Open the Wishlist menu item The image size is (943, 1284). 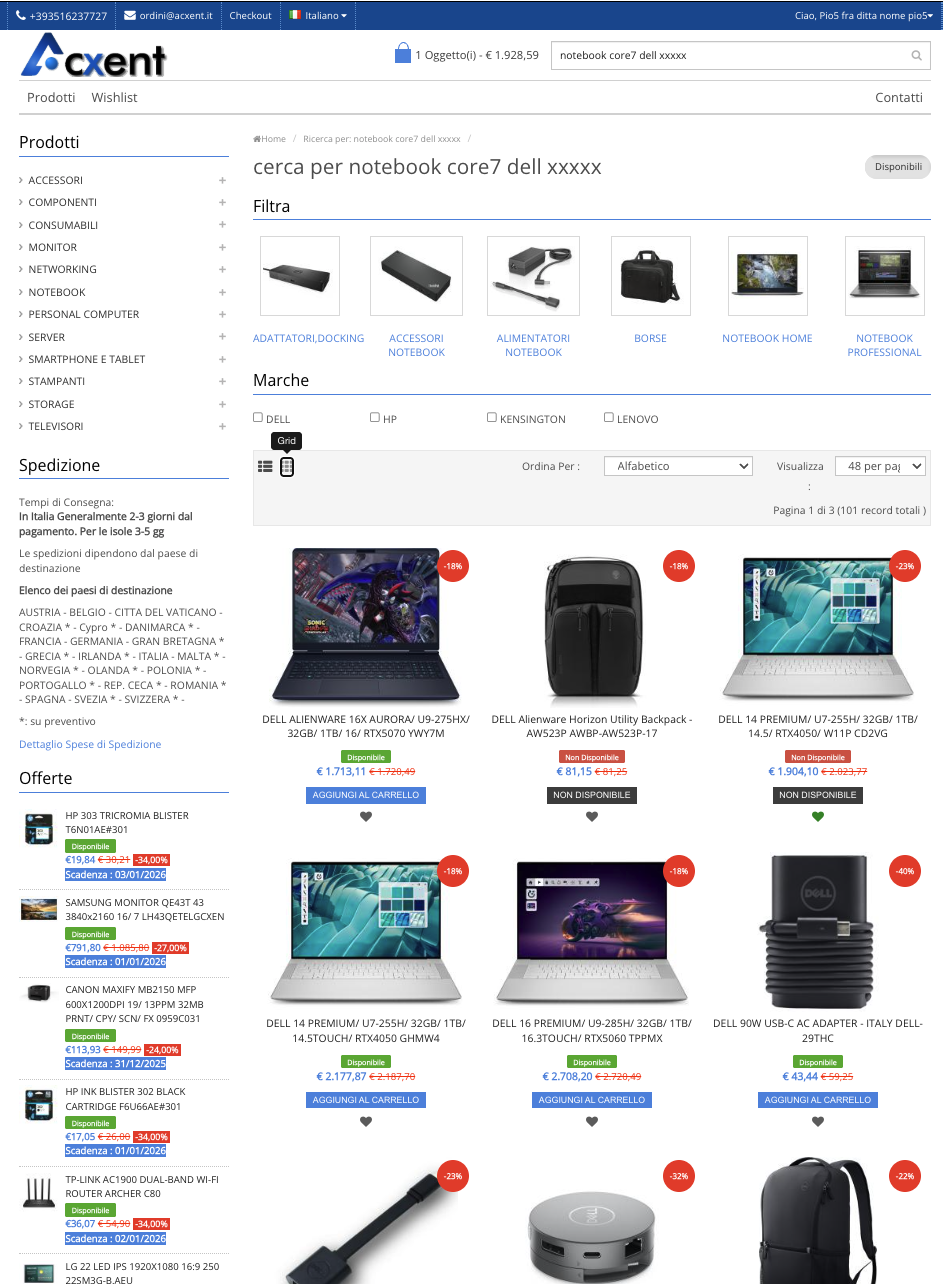click(x=114, y=97)
